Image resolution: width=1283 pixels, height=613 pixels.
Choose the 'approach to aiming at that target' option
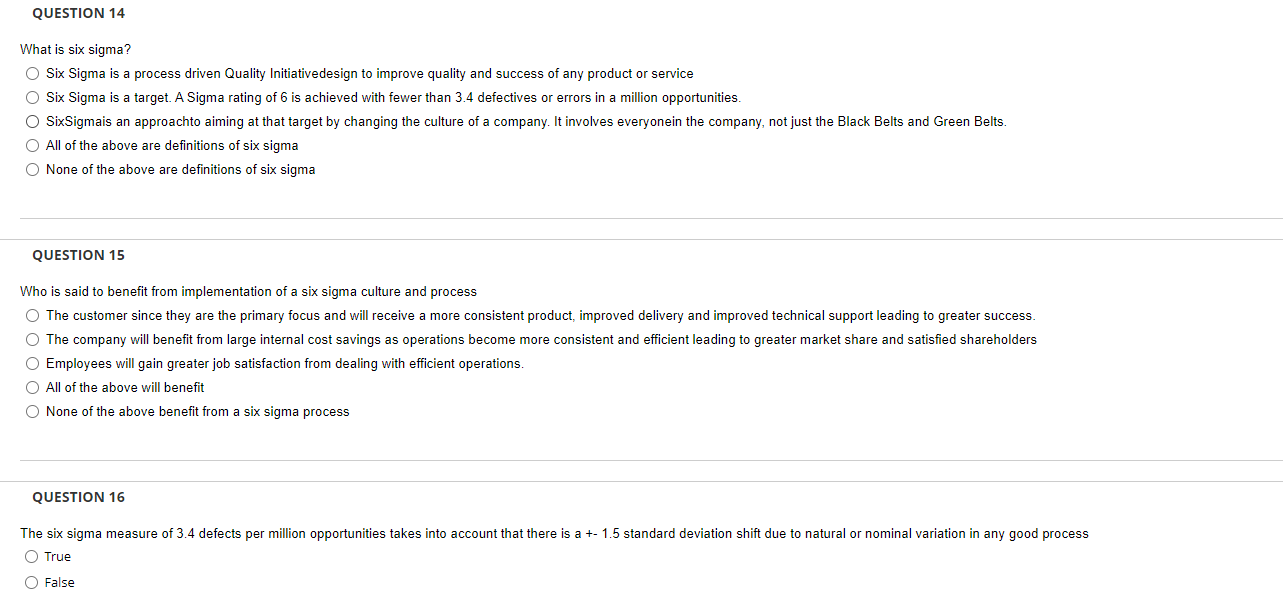[x=32, y=121]
